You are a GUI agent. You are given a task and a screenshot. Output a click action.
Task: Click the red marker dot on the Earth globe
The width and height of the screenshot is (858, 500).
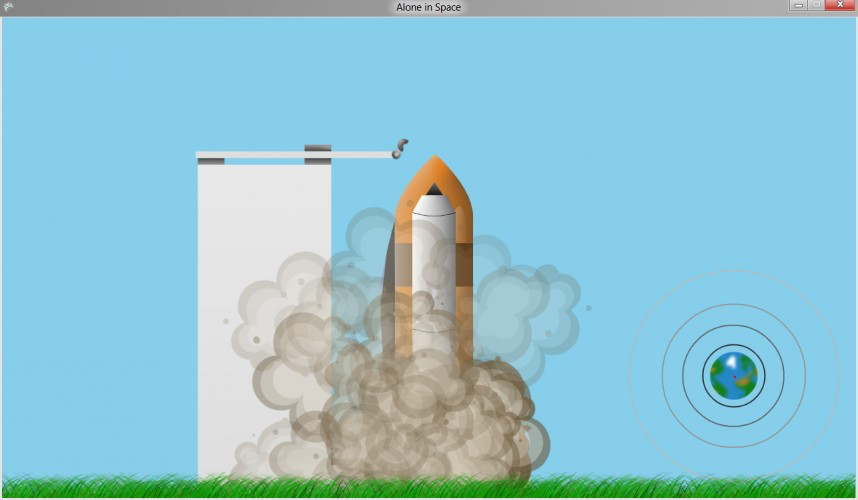click(x=734, y=377)
